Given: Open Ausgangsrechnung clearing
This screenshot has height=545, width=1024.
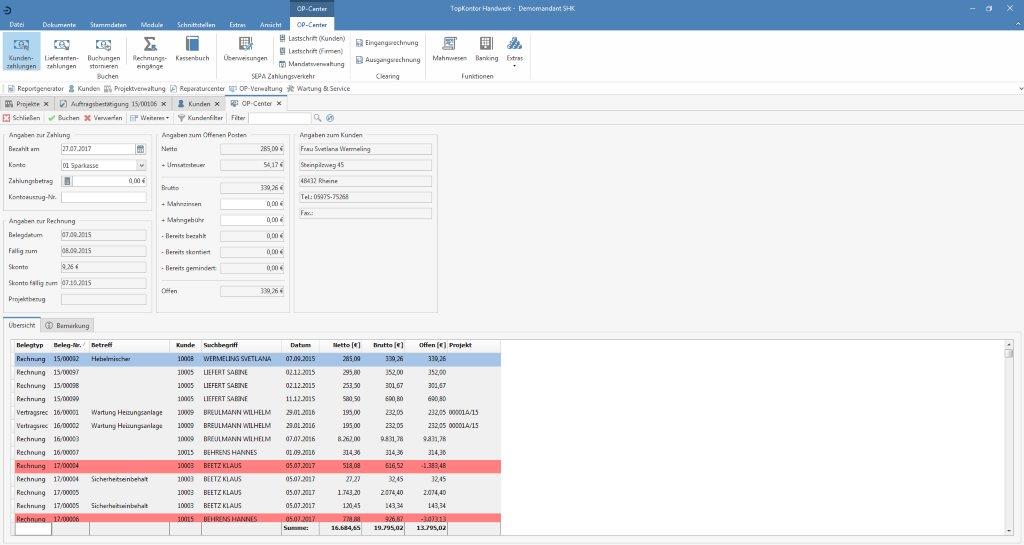Looking at the screenshot, I should 387,60.
